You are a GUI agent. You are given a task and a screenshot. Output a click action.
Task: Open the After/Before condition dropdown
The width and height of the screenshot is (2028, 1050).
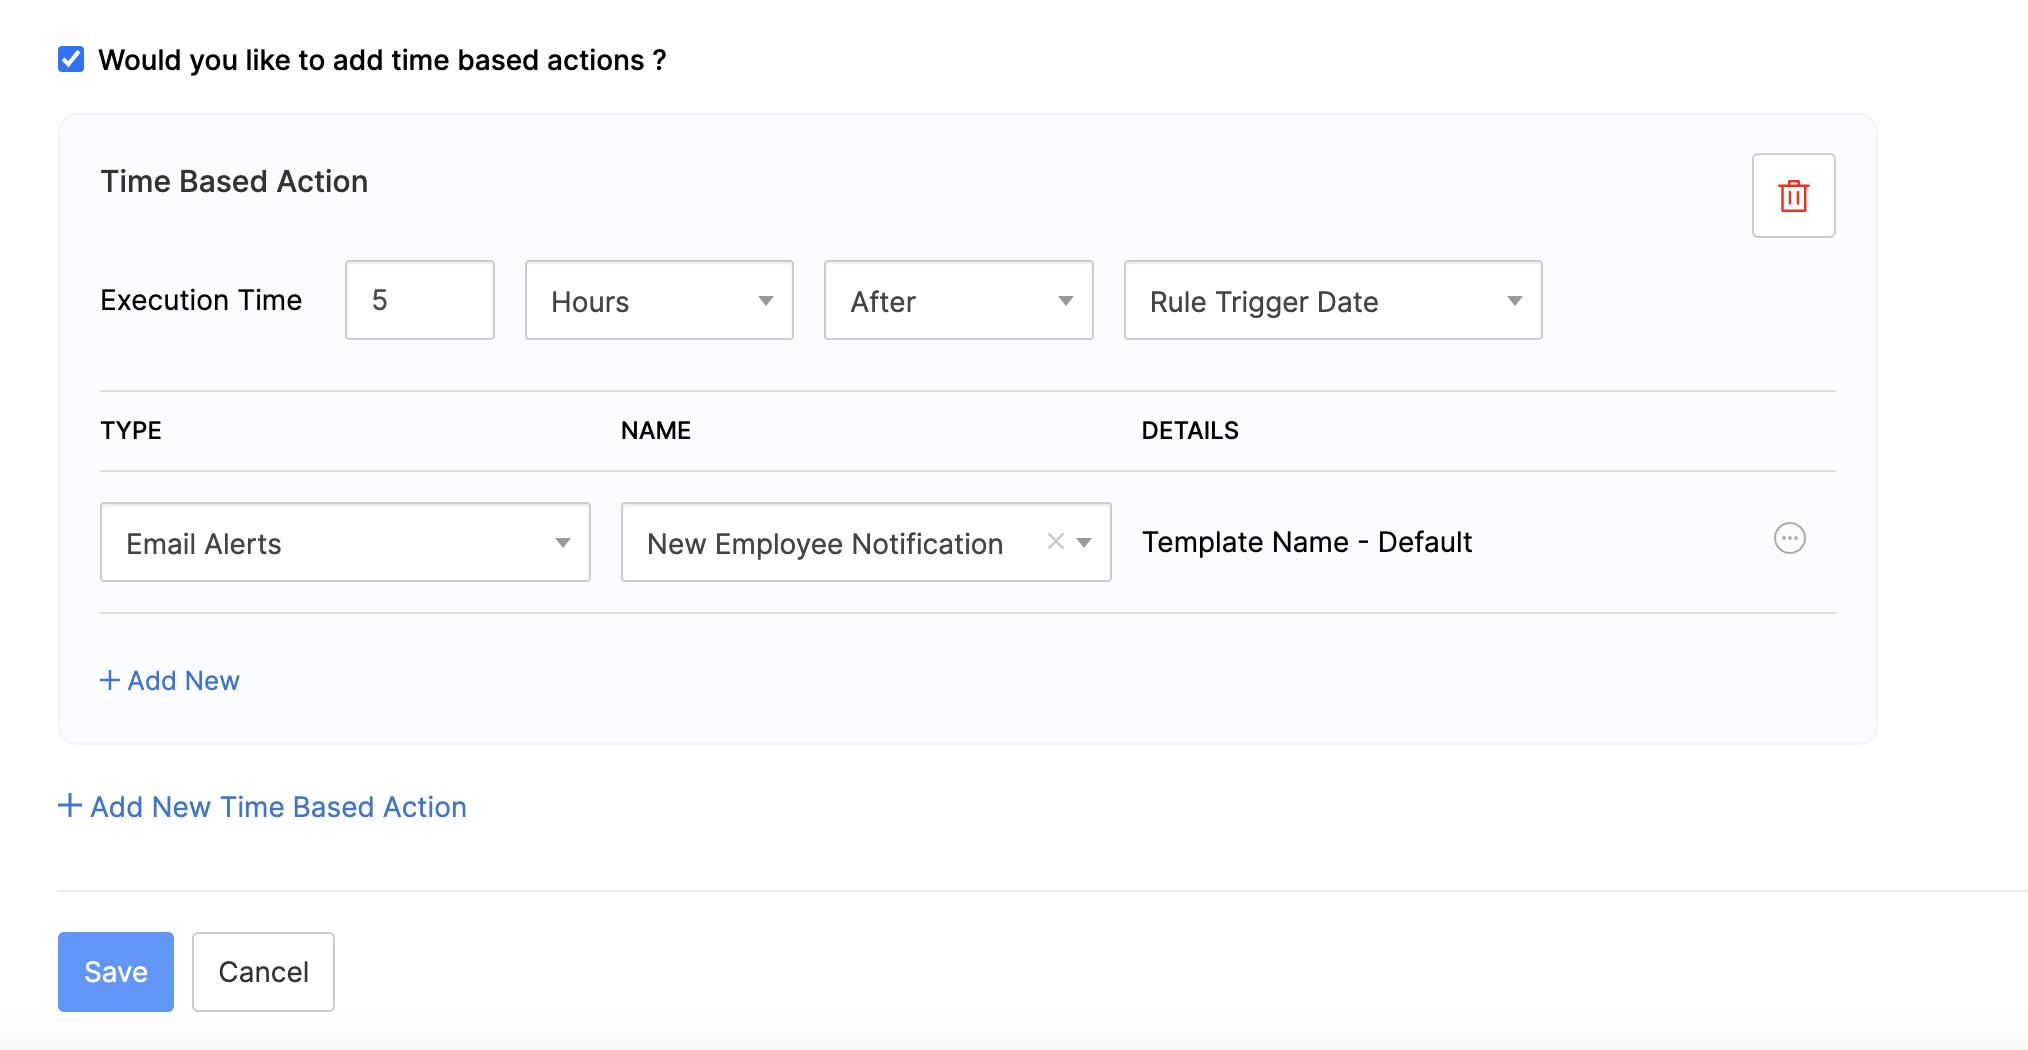pos(957,300)
